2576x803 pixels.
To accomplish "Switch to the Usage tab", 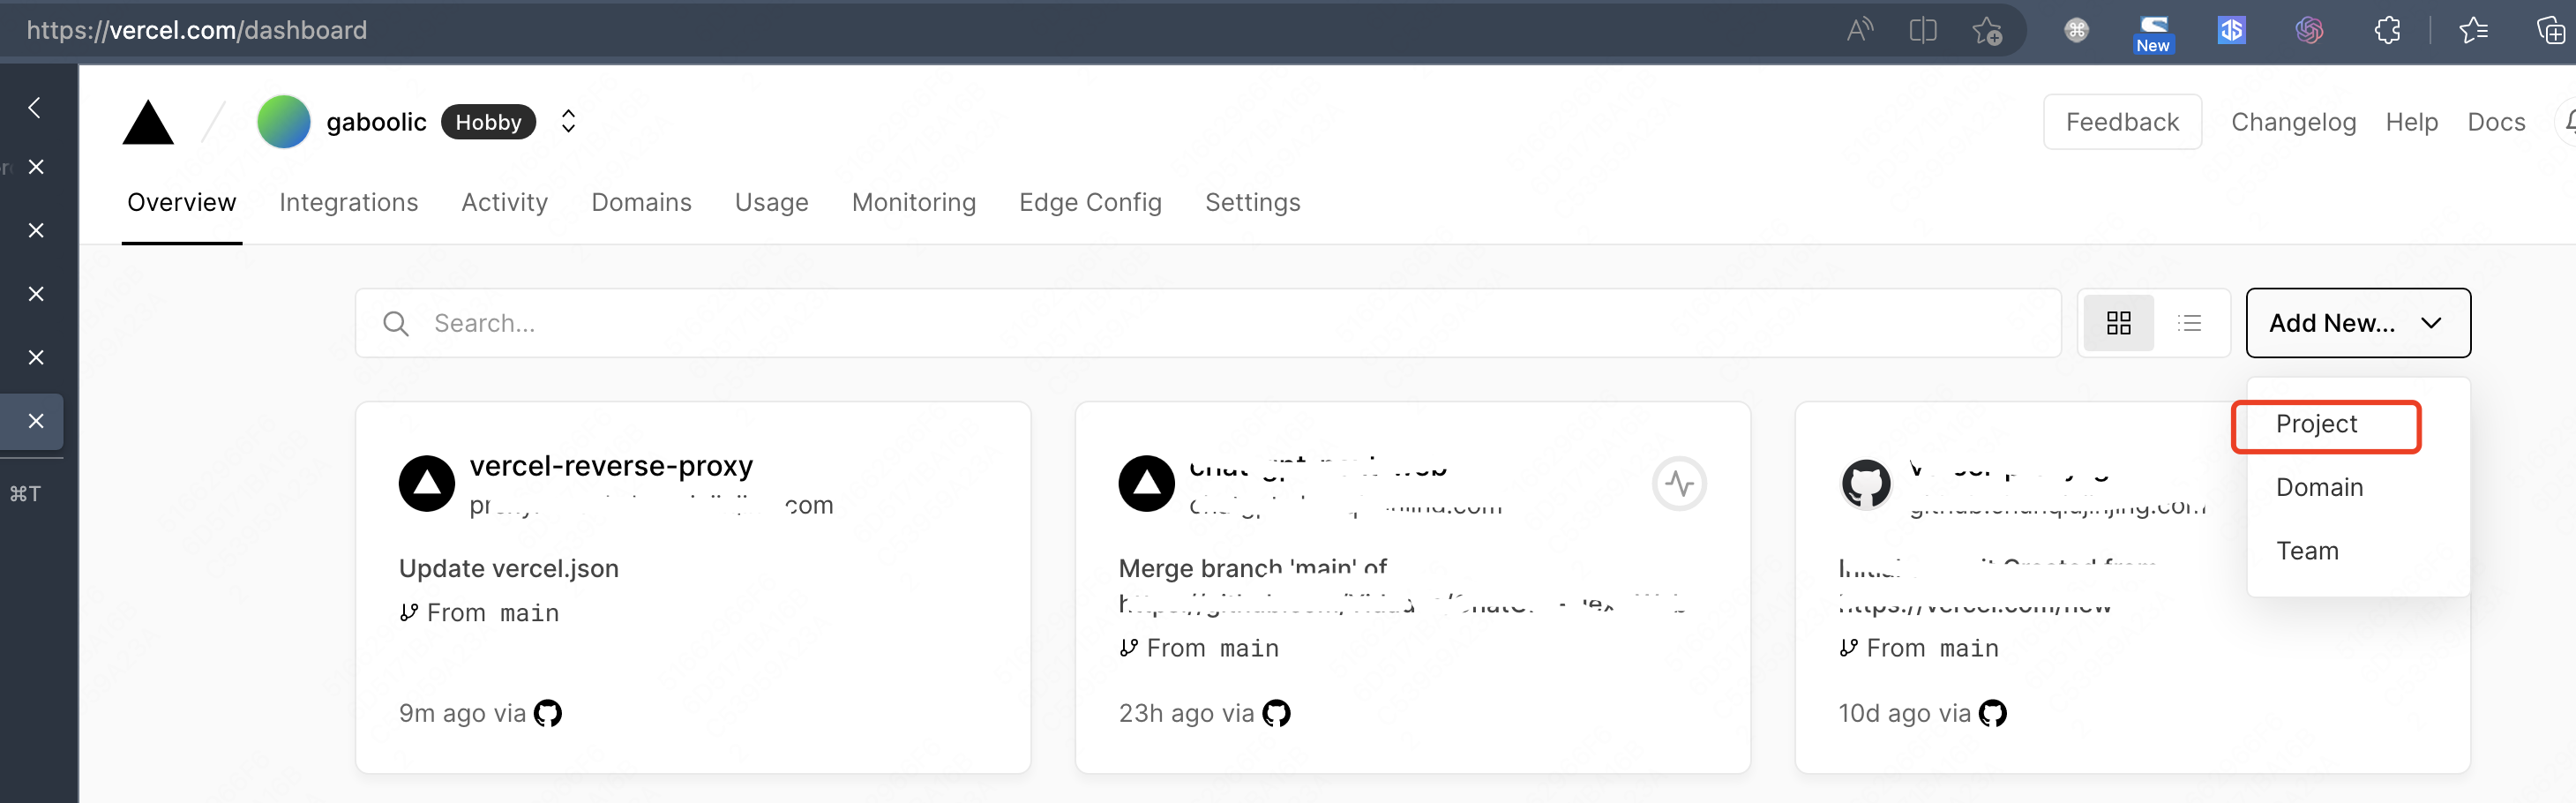I will [771, 202].
